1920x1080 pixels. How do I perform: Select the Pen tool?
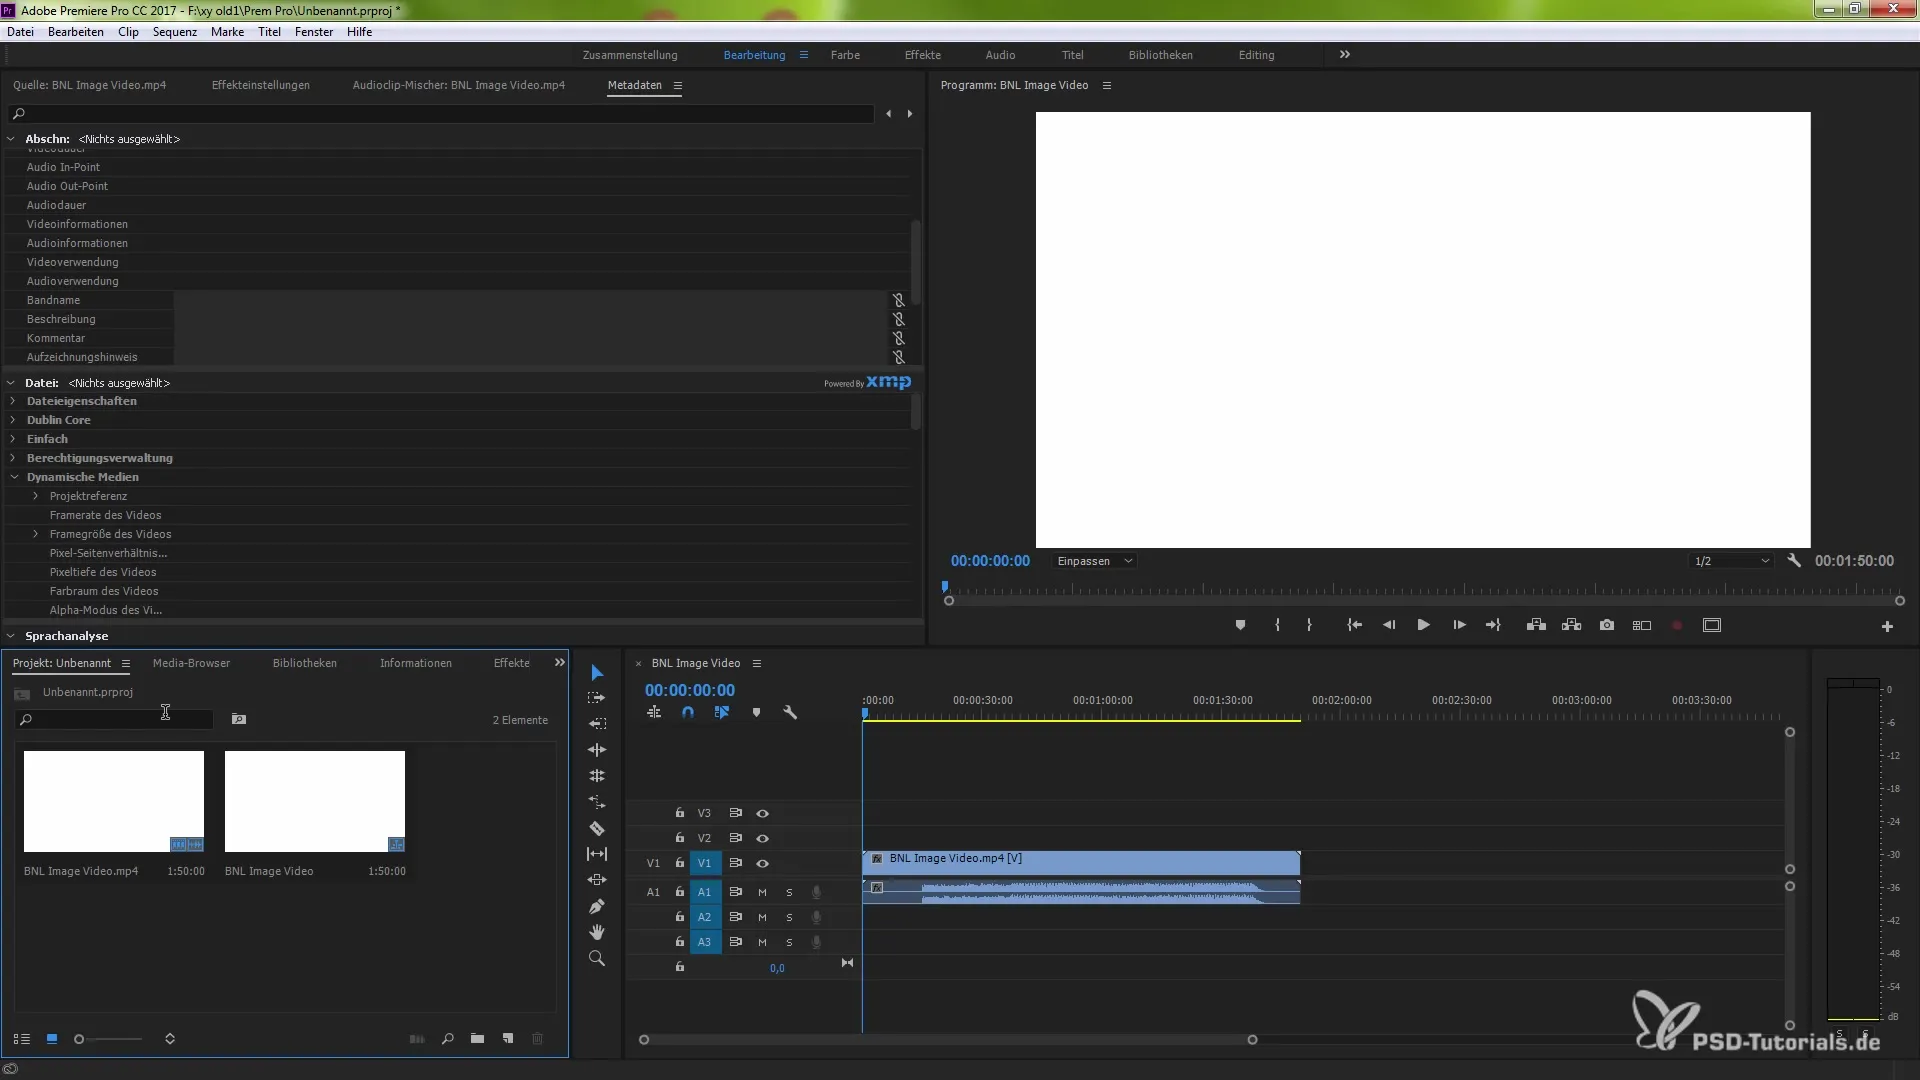pos(597,906)
